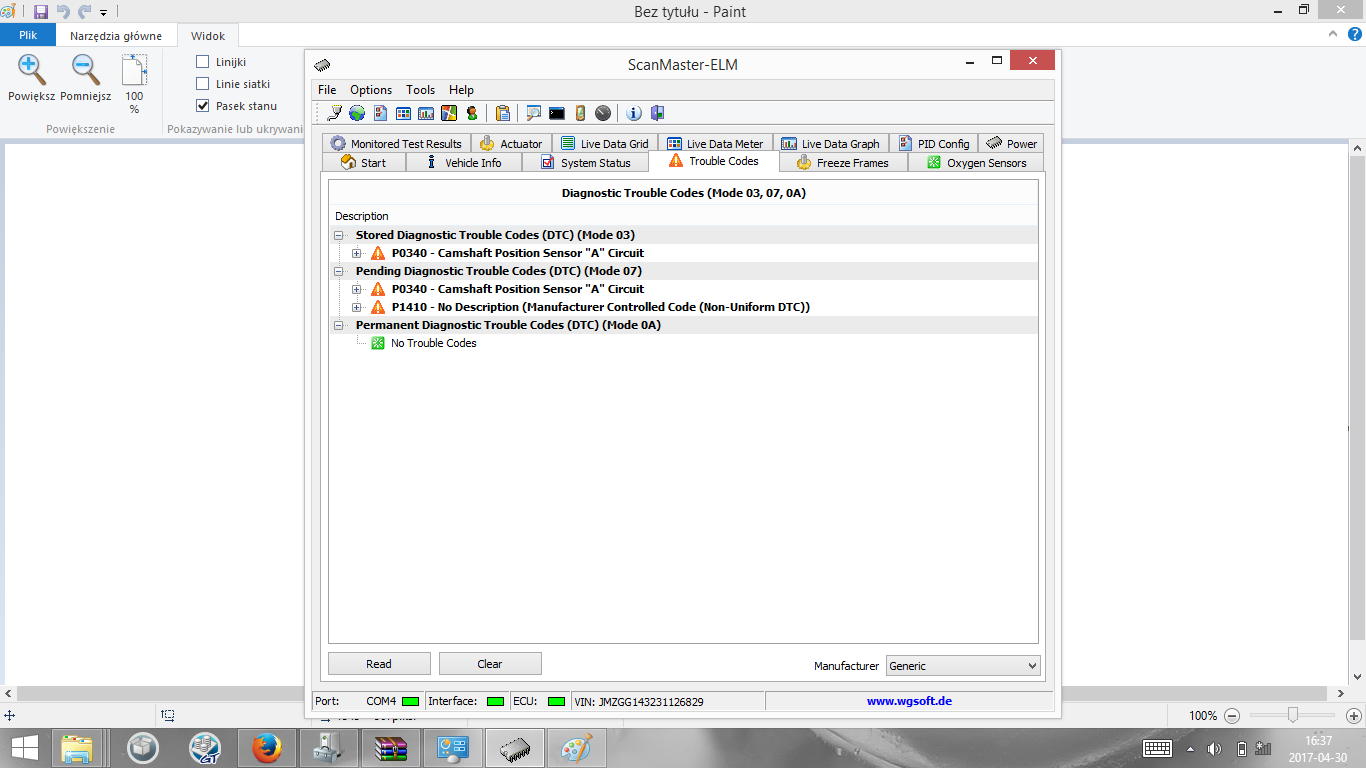Click the Paint zoom slider handle

click(x=1293, y=715)
